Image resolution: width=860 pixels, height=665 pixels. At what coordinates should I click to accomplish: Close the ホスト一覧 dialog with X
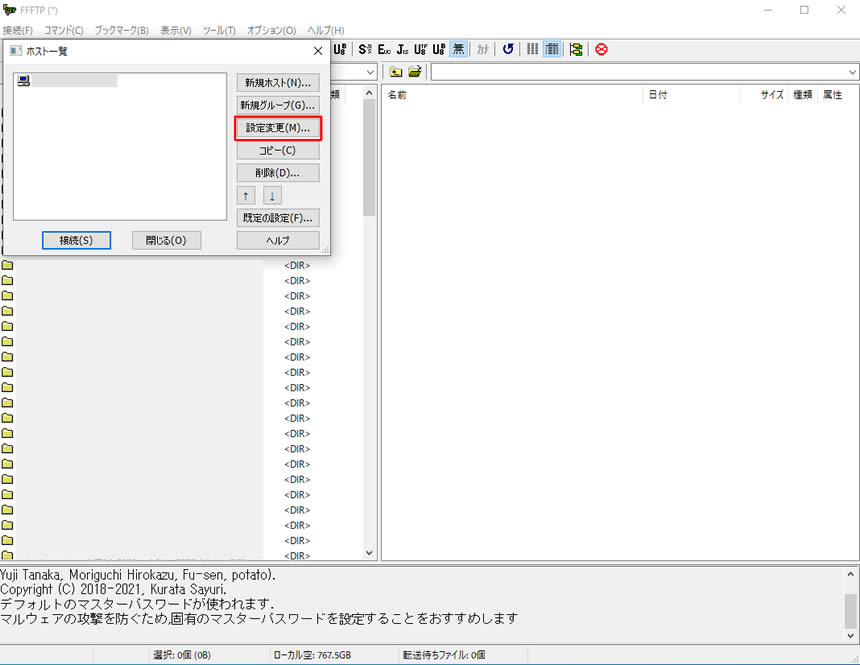point(318,51)
